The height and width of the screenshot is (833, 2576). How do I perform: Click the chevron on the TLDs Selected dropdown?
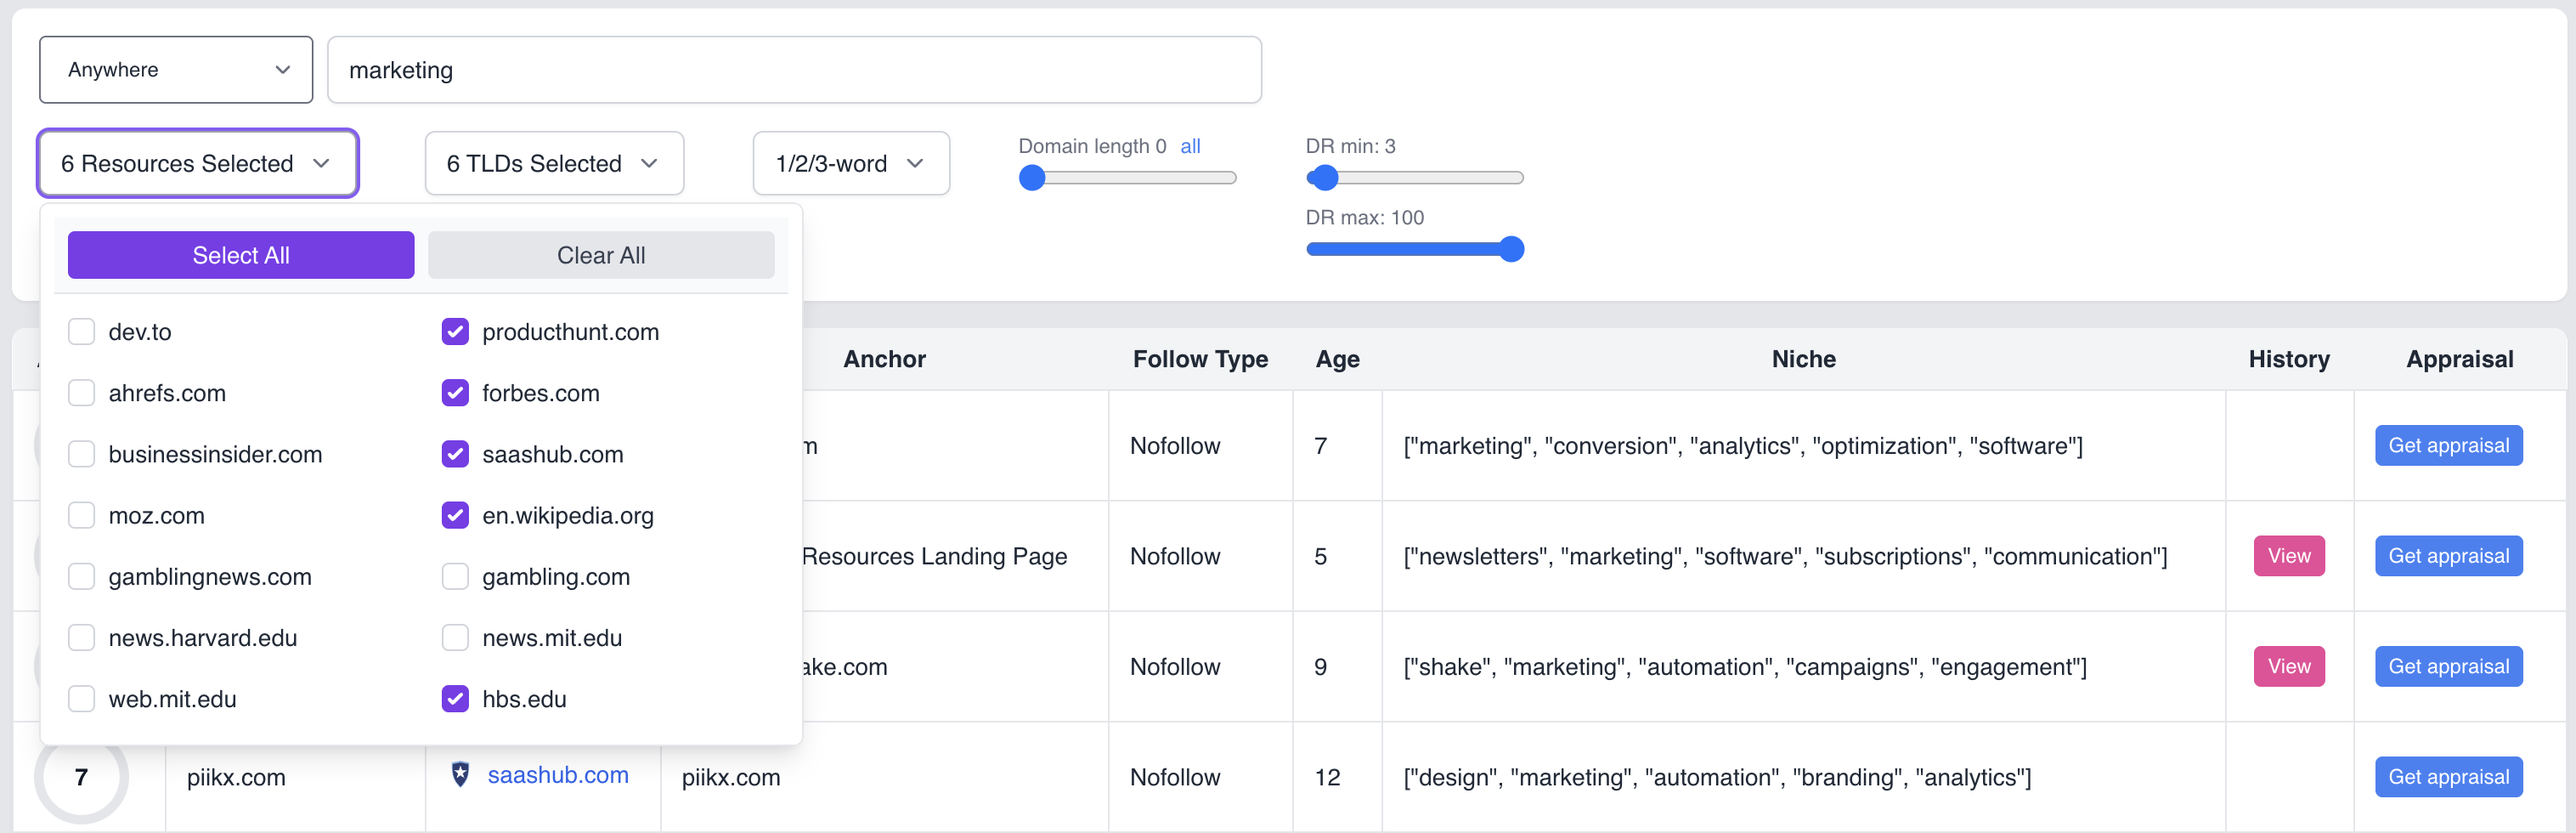point(649,163)
